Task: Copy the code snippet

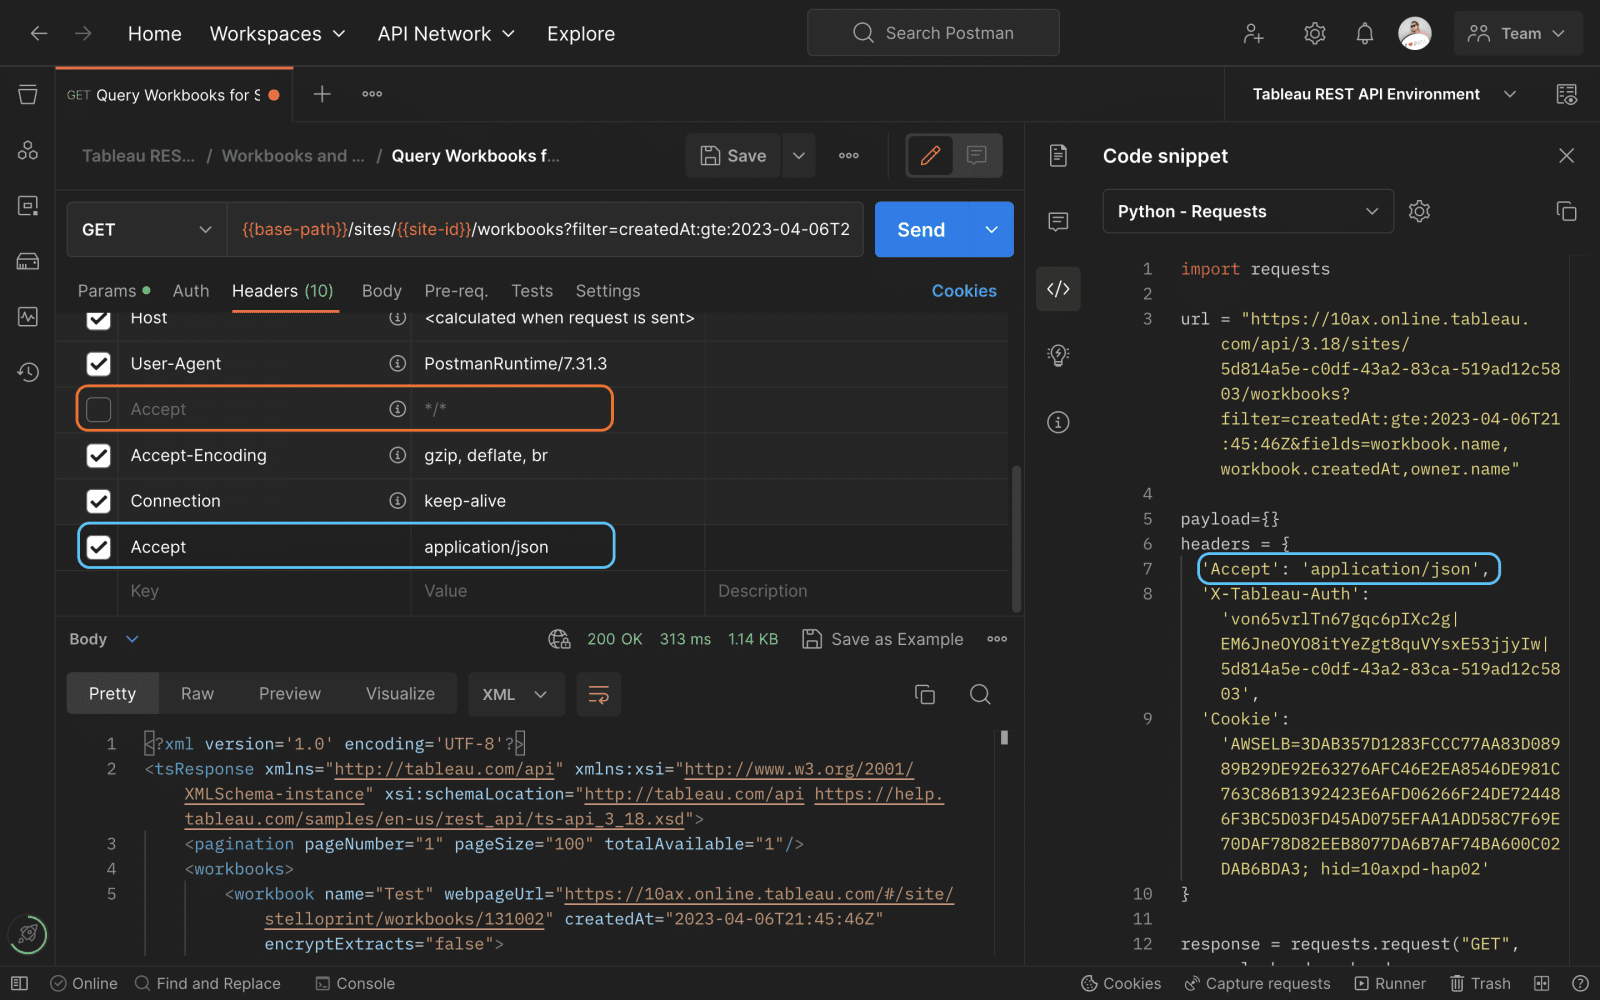Action: click(1566, 211)
